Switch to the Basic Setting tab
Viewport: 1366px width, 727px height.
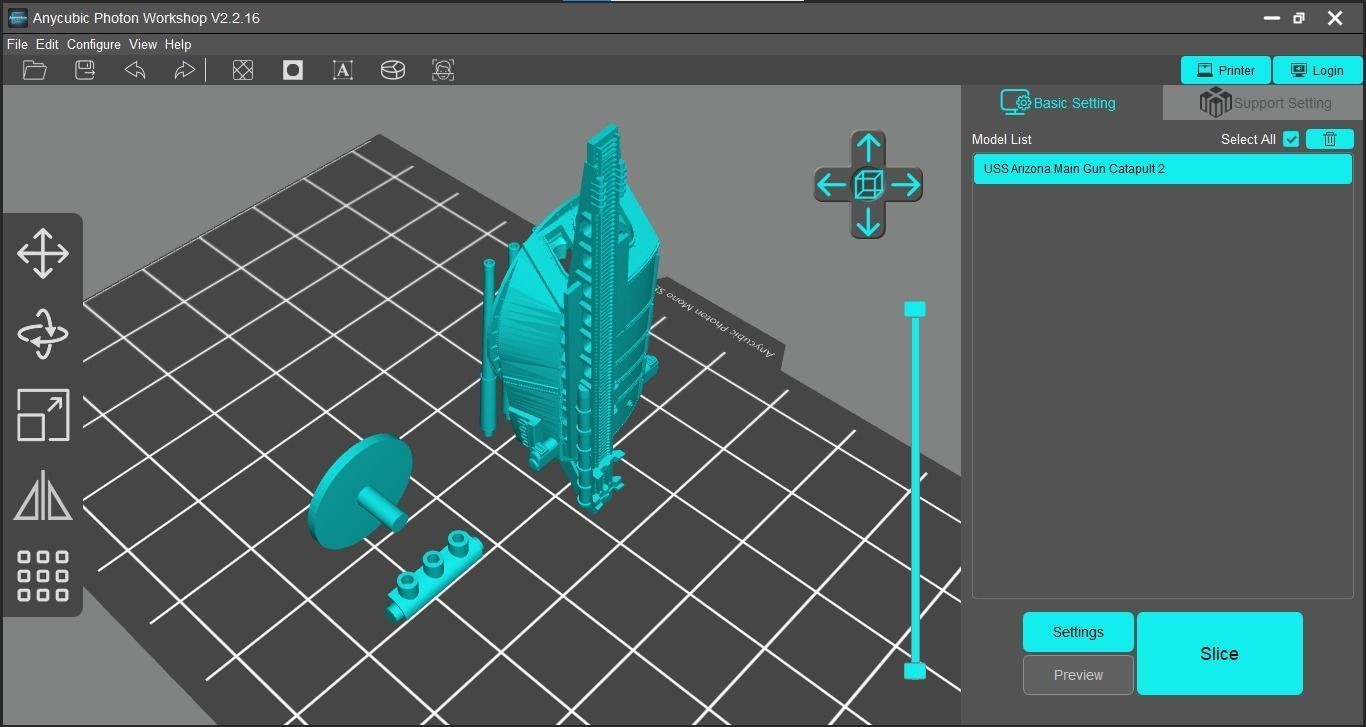1062,103
